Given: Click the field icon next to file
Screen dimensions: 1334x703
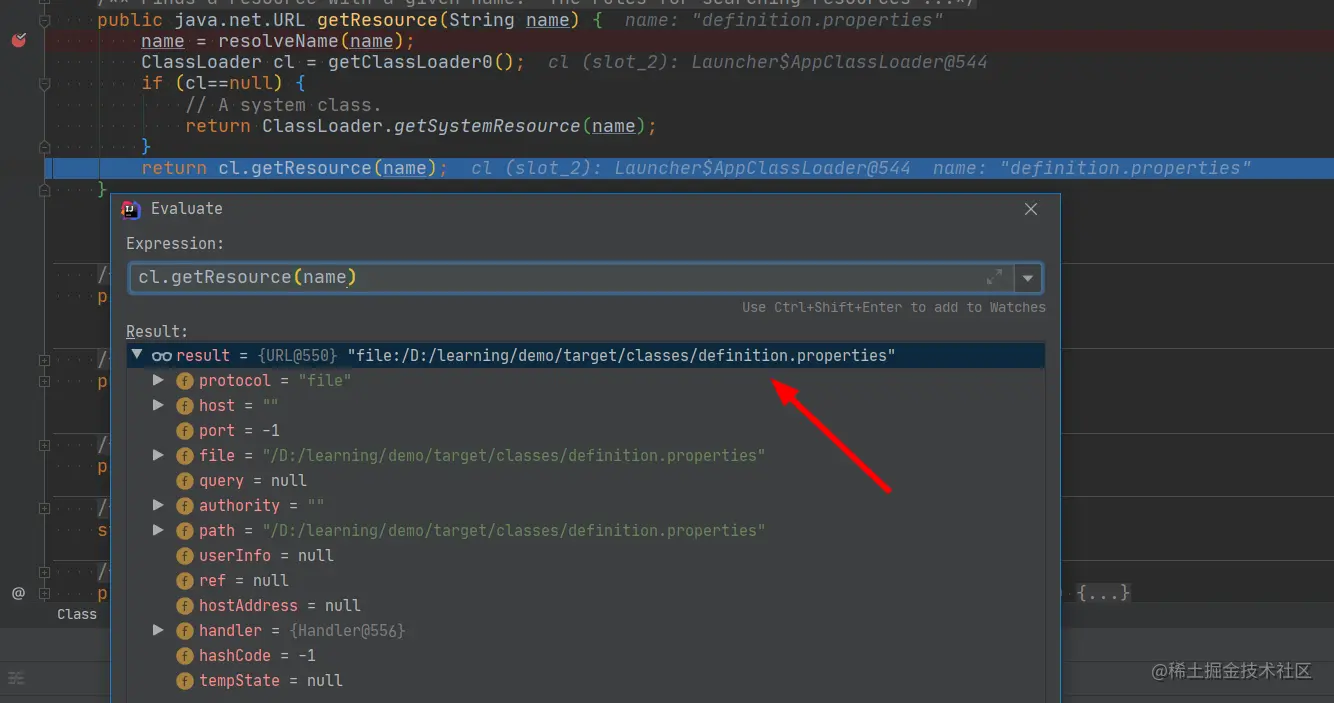Looking at the screenshot, I should pos(185,456).
